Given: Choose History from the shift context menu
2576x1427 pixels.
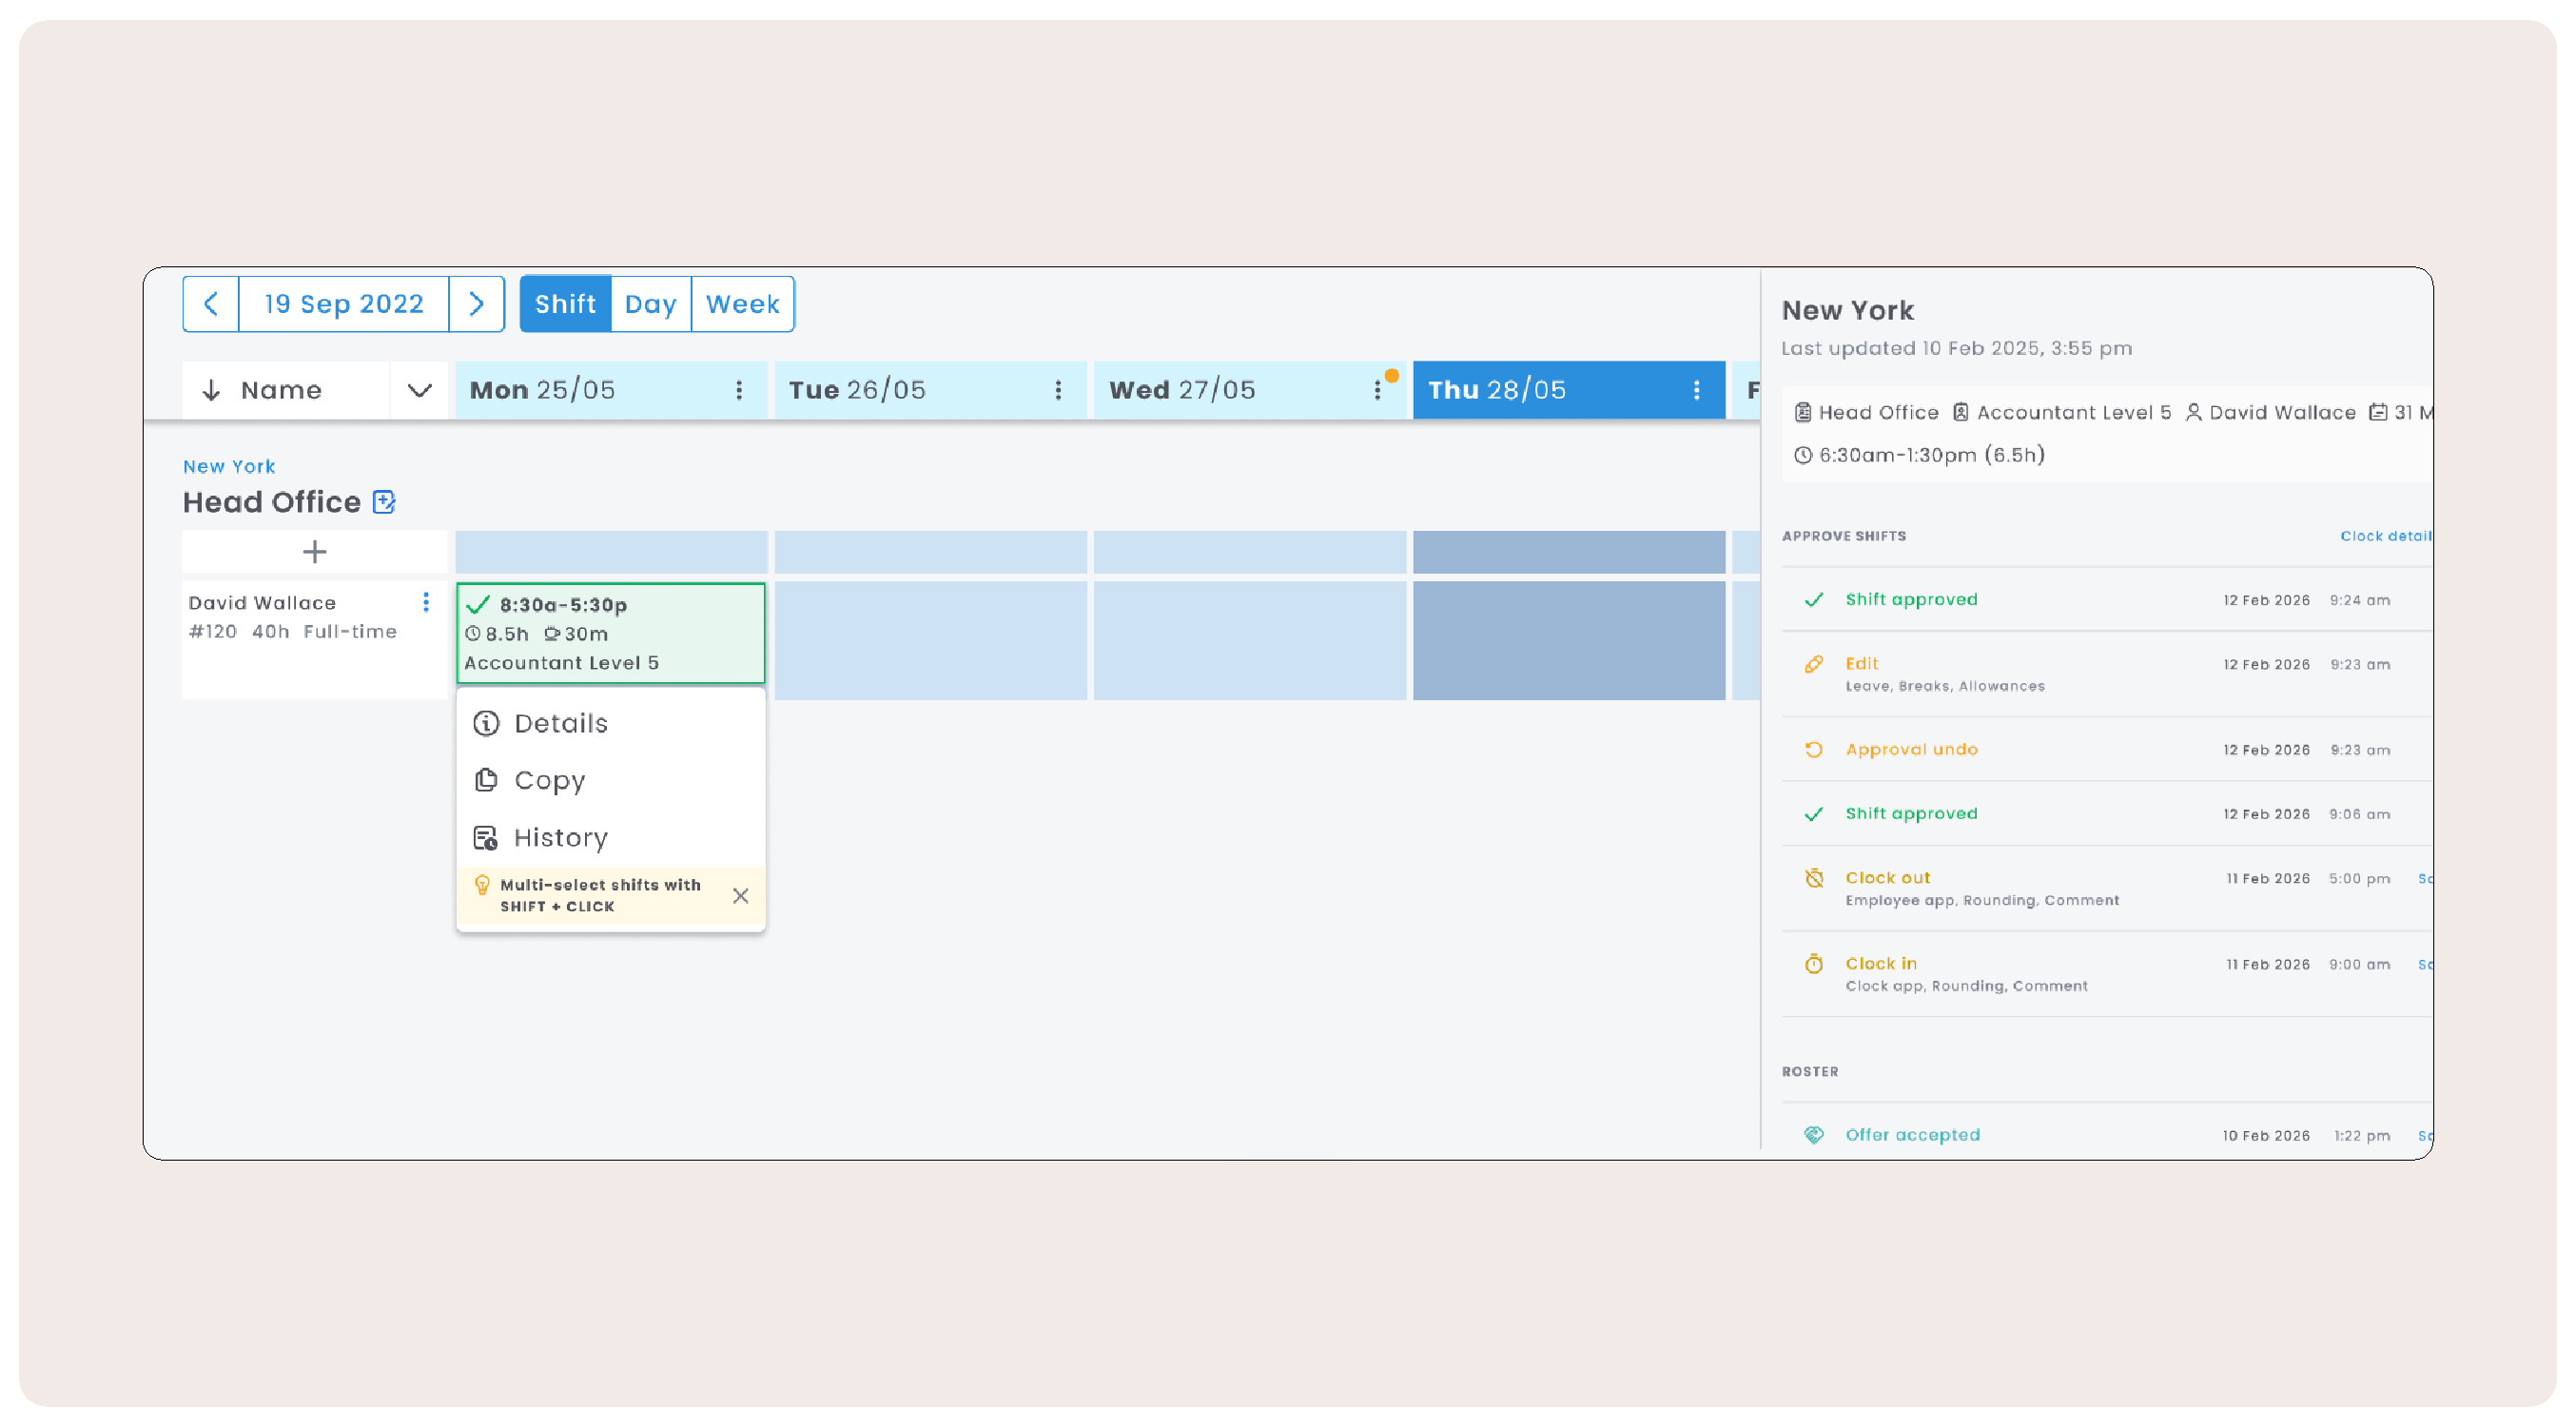Looking at the screenshot, I should [559, 837].
